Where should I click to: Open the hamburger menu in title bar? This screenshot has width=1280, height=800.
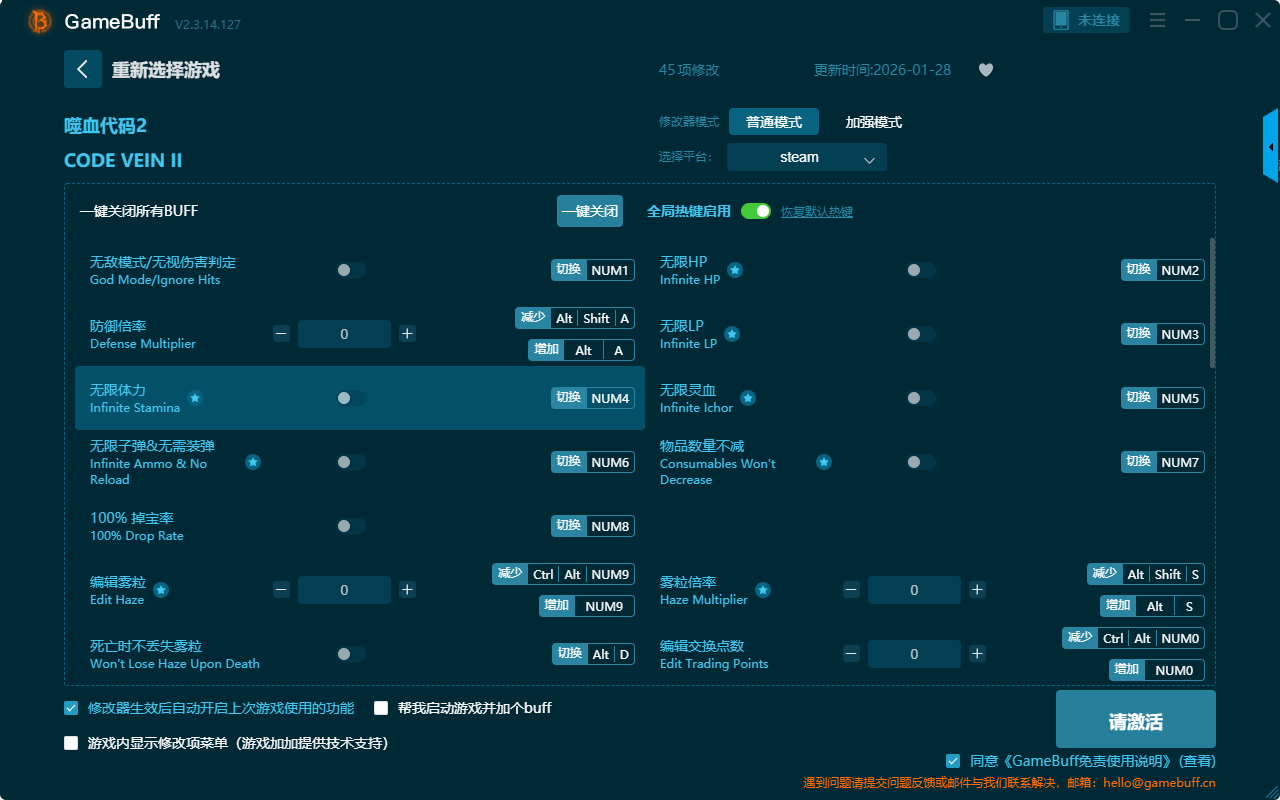pyautogui.click(x=1157, y=20)
